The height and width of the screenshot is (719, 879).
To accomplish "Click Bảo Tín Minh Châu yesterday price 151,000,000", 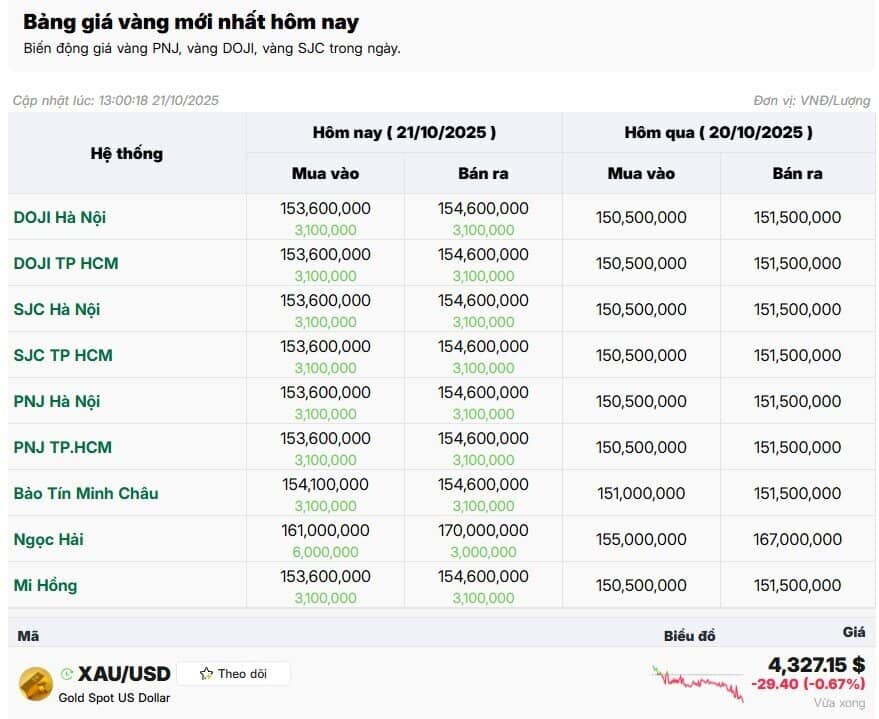I will 641,493.
